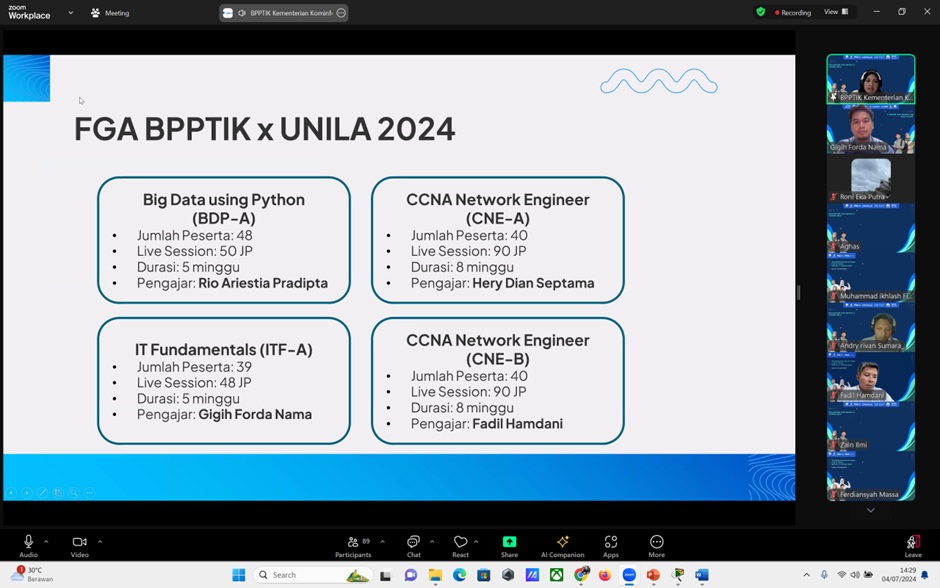Open AI Companion
The image size is (940, 588).
click(562, 545)
